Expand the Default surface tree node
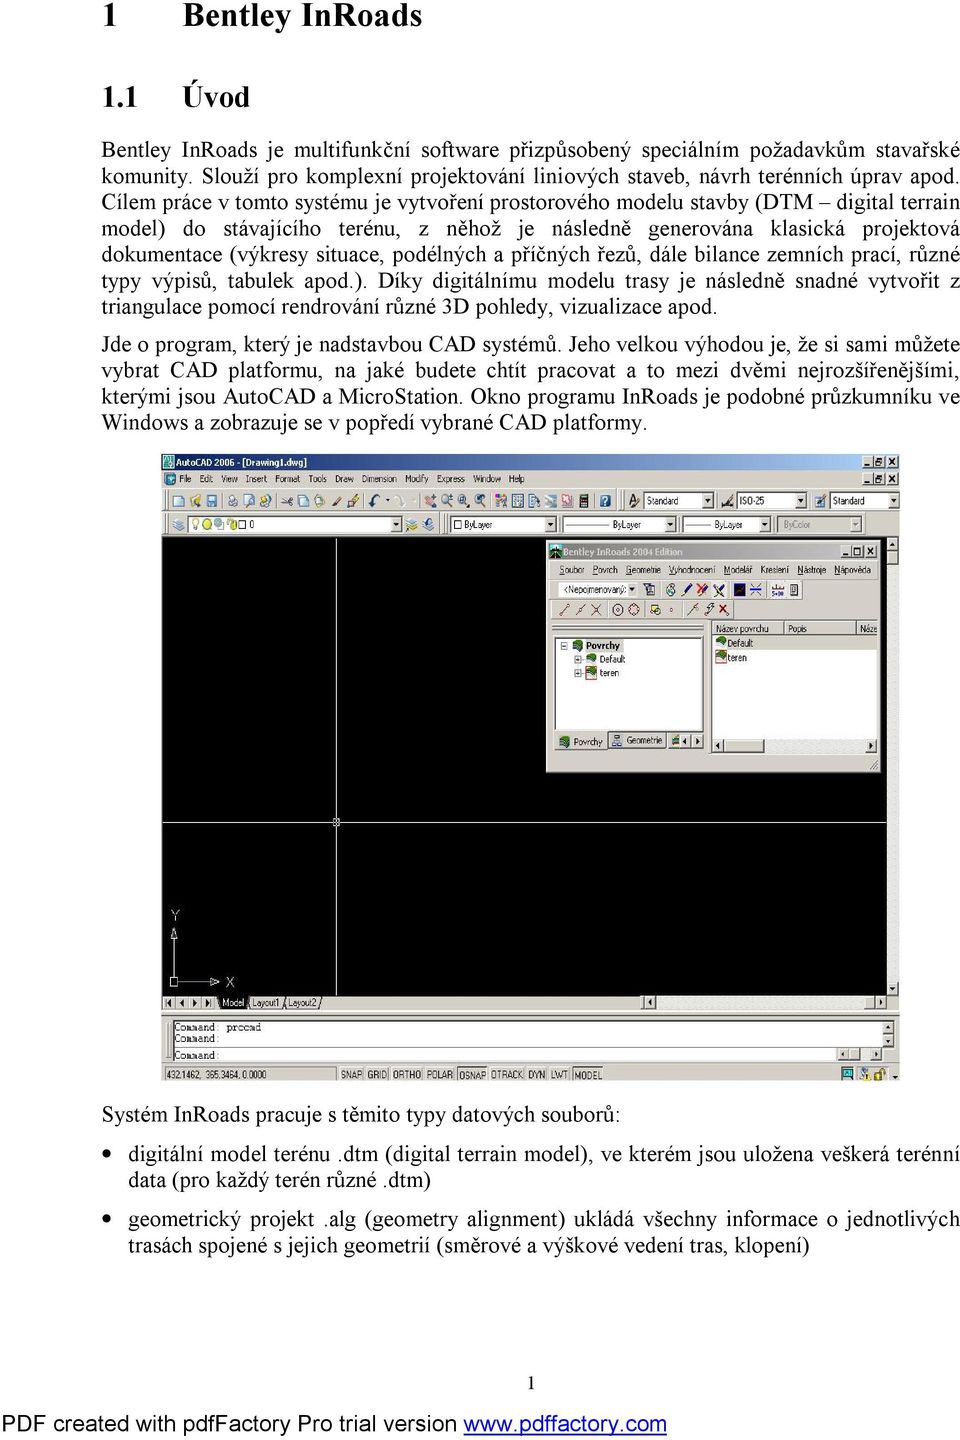The height and width of the screenshot is (1440, 960). (x=578, y=660)
